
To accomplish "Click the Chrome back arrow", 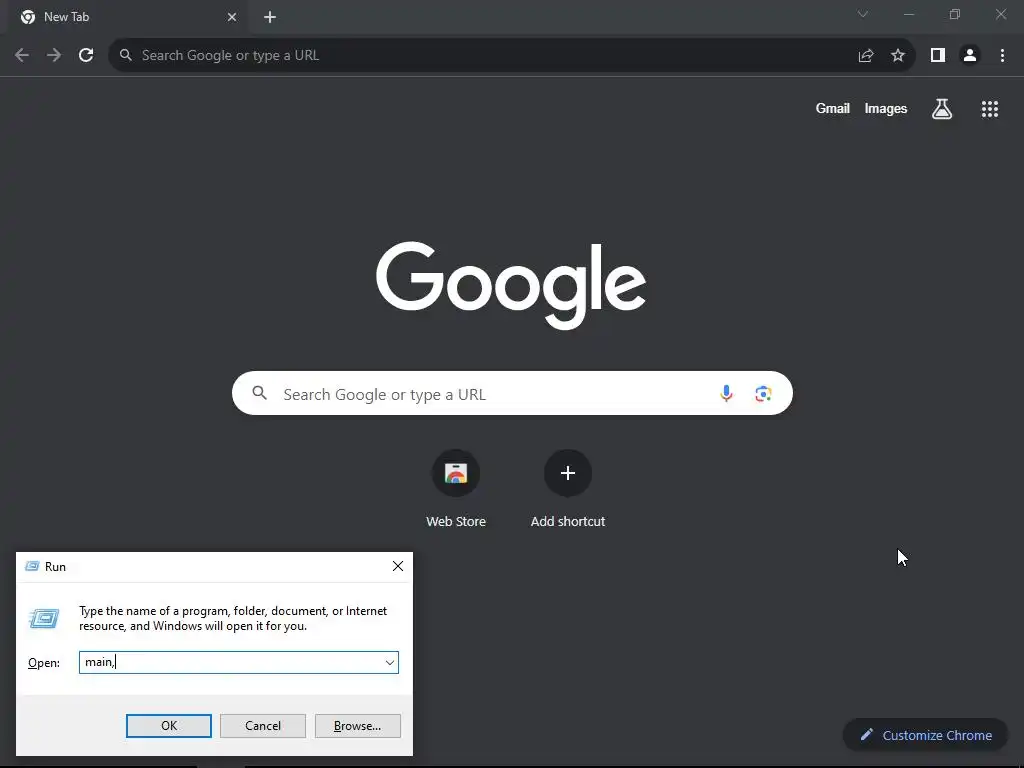I will (x=22, y=56).
